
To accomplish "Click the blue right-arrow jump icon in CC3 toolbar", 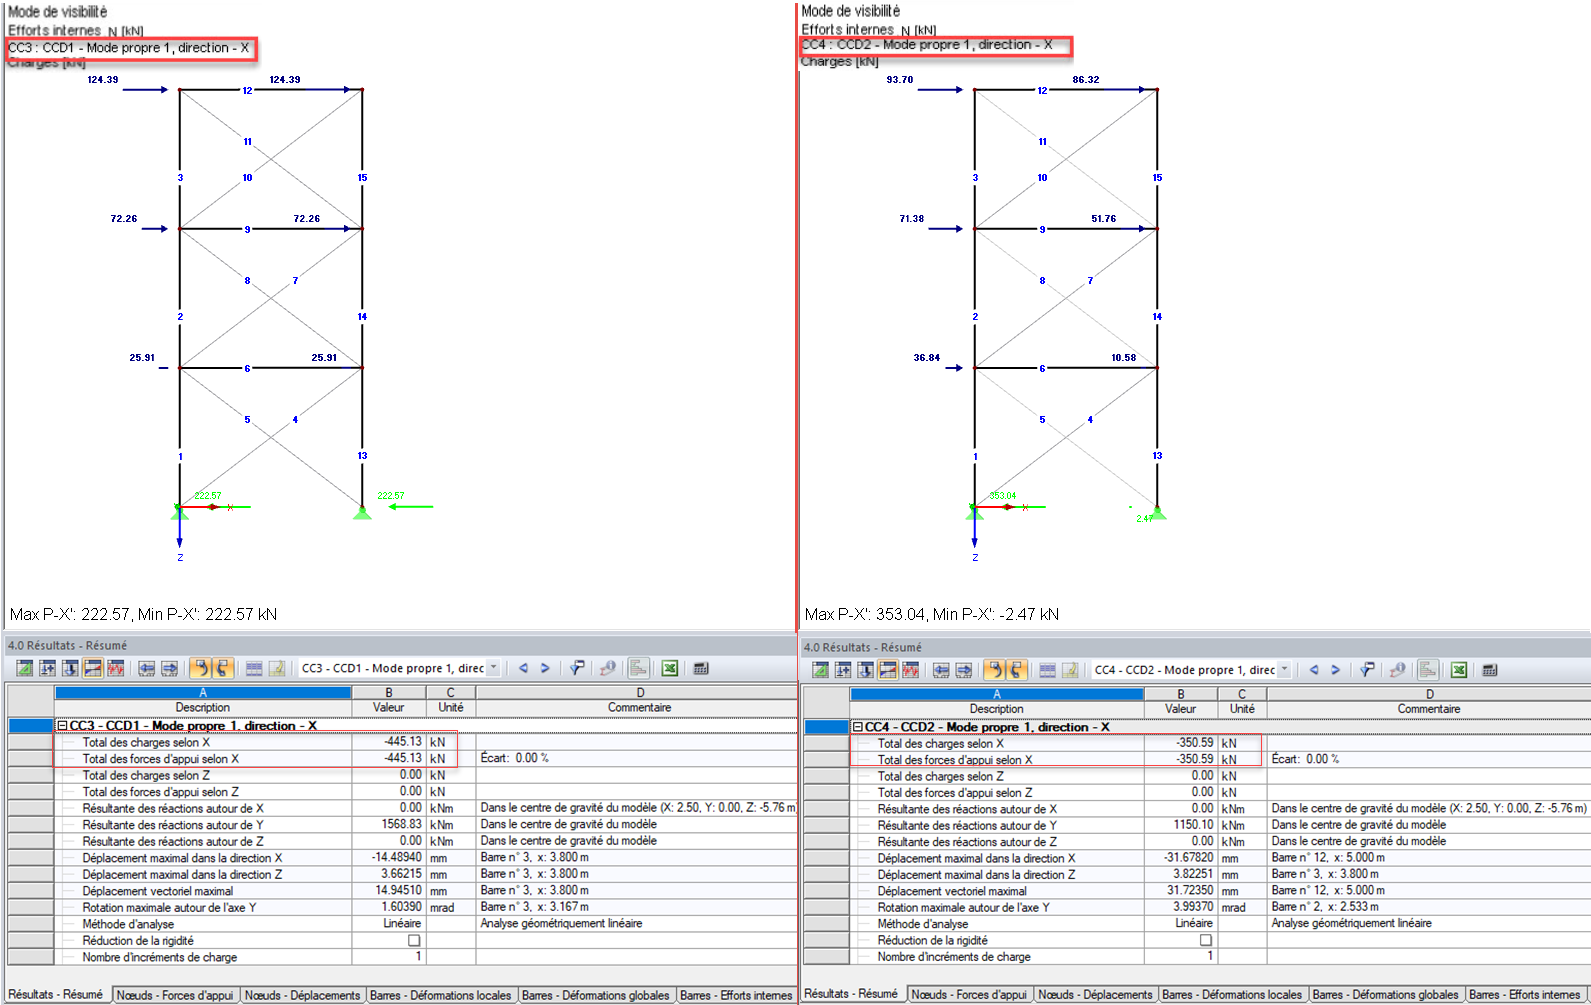I will (x=169, y=668).
